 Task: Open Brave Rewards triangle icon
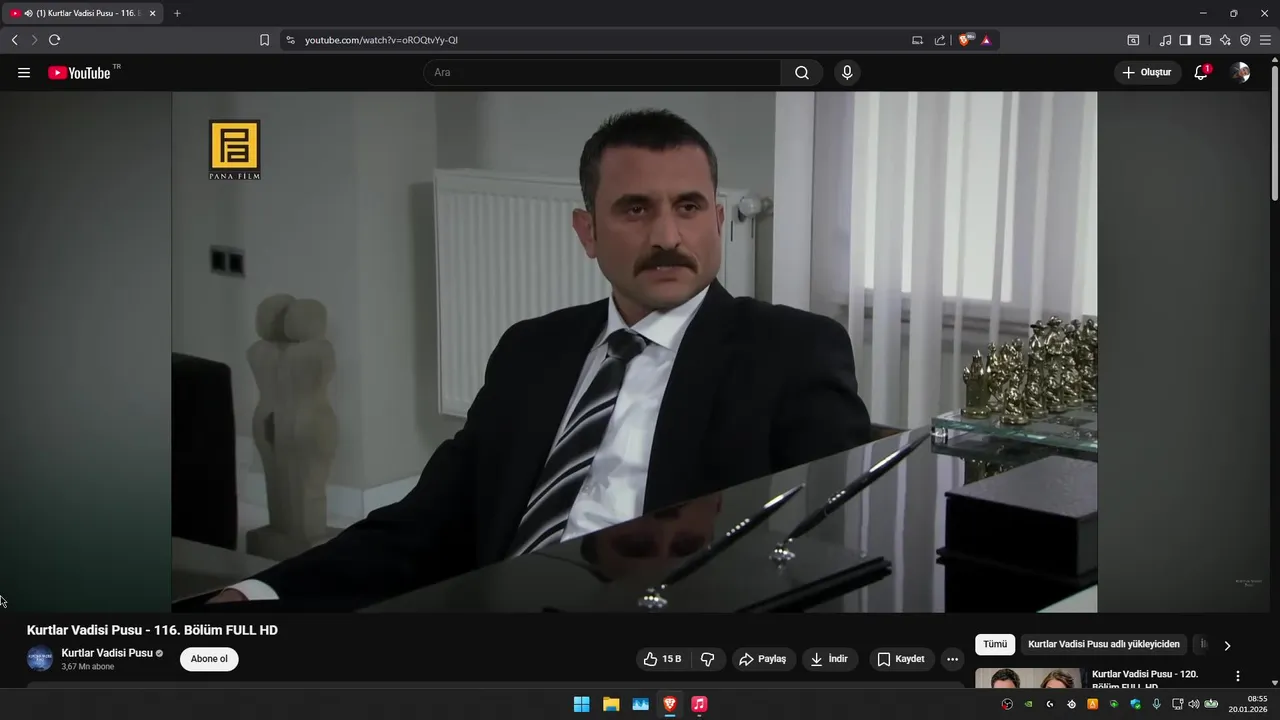click(x=986, y=40)
